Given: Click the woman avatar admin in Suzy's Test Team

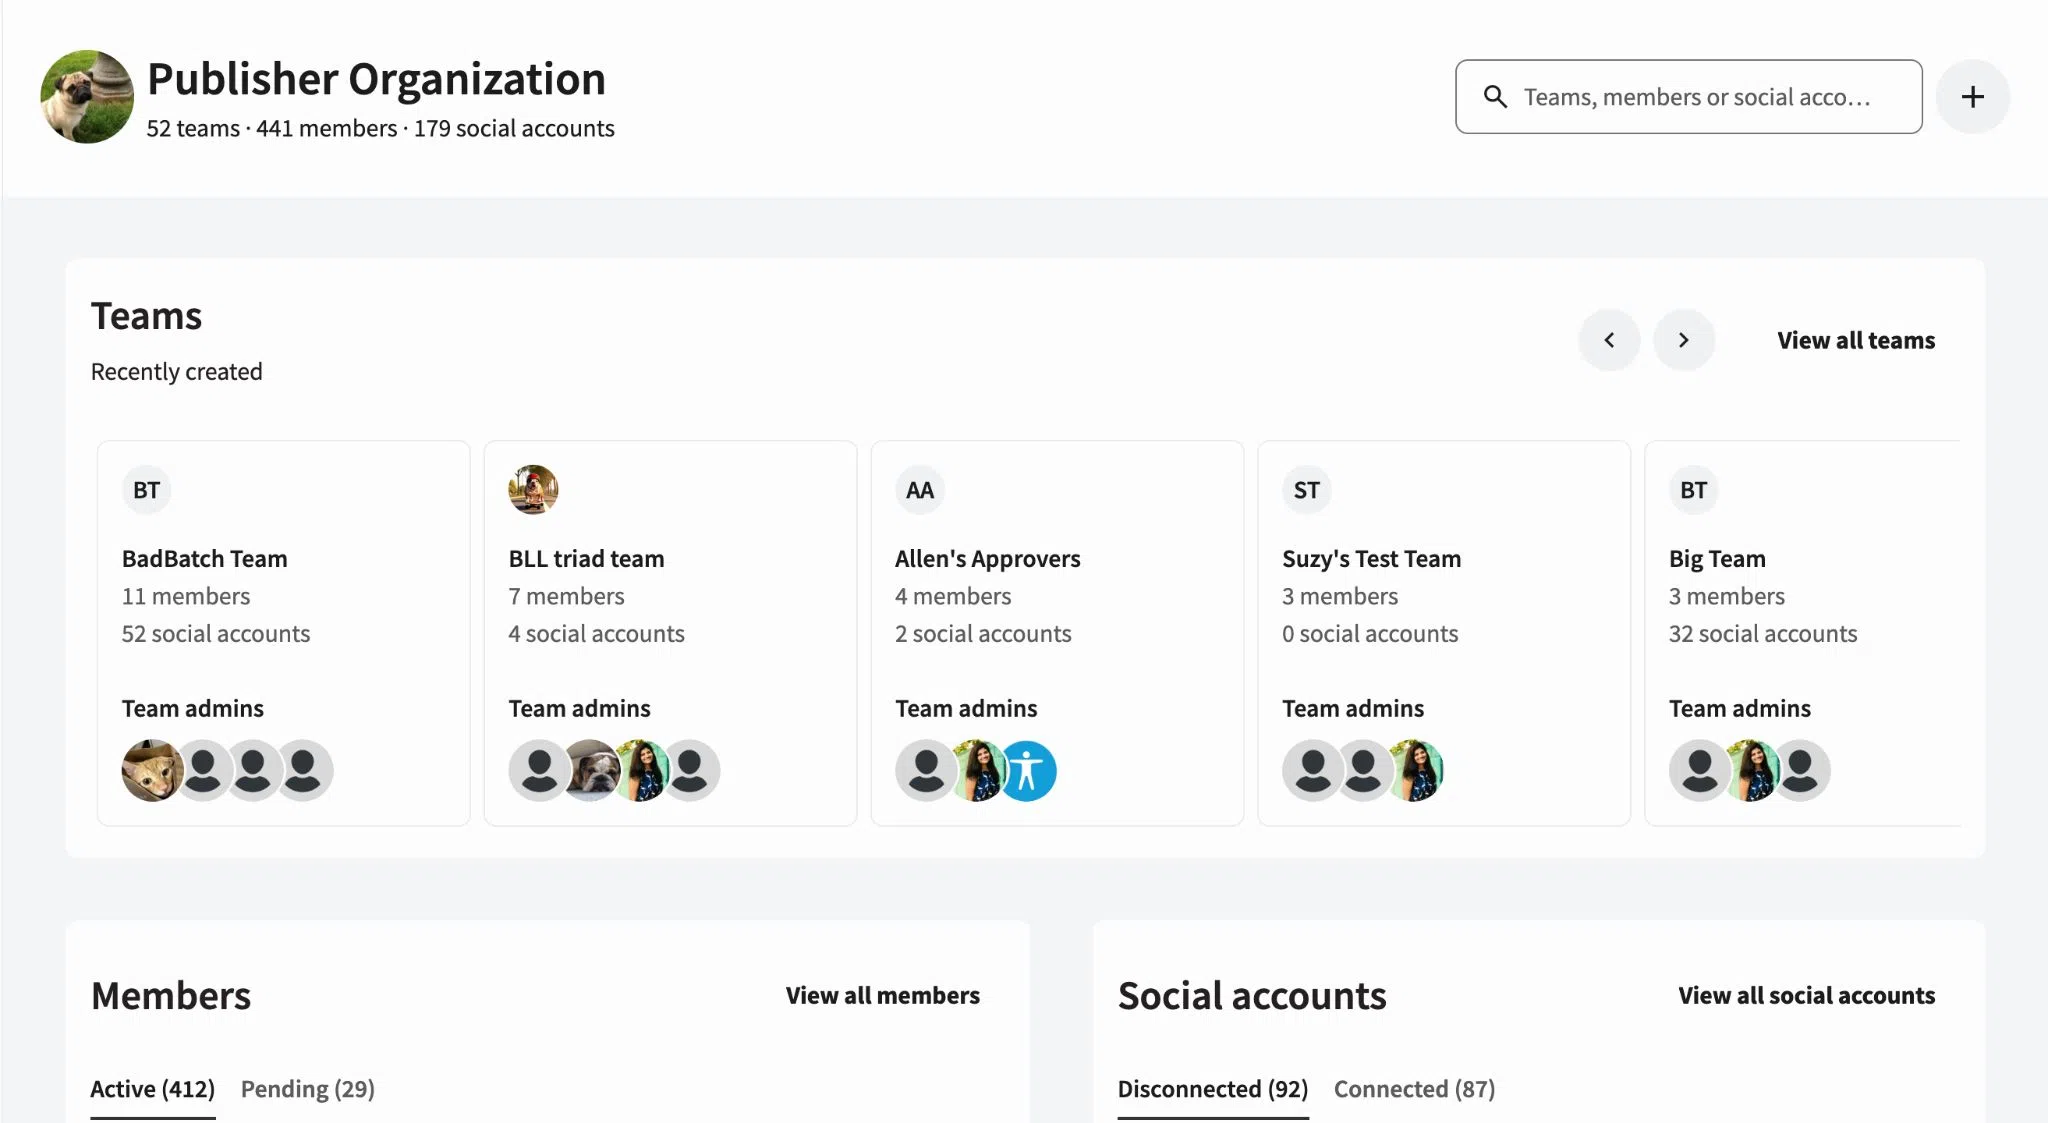Looking at the screenshot, I should [1415, 771].
